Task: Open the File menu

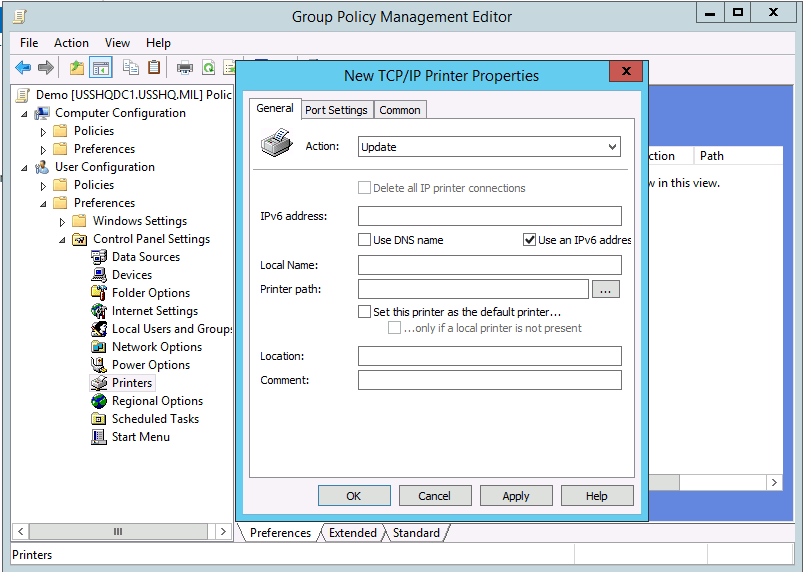Action: (x=29, y=43)
